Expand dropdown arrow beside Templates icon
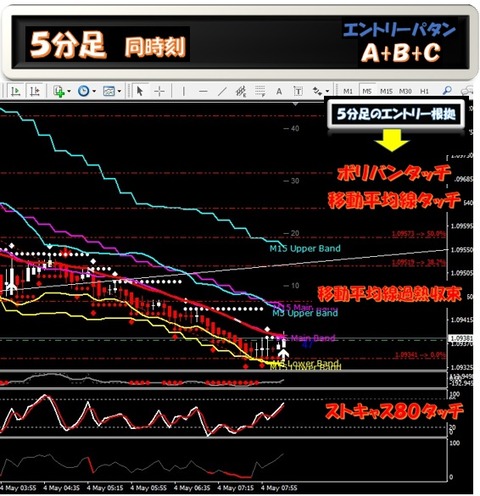This screenshot has height=496, width=480. click(x=119, y=91)
